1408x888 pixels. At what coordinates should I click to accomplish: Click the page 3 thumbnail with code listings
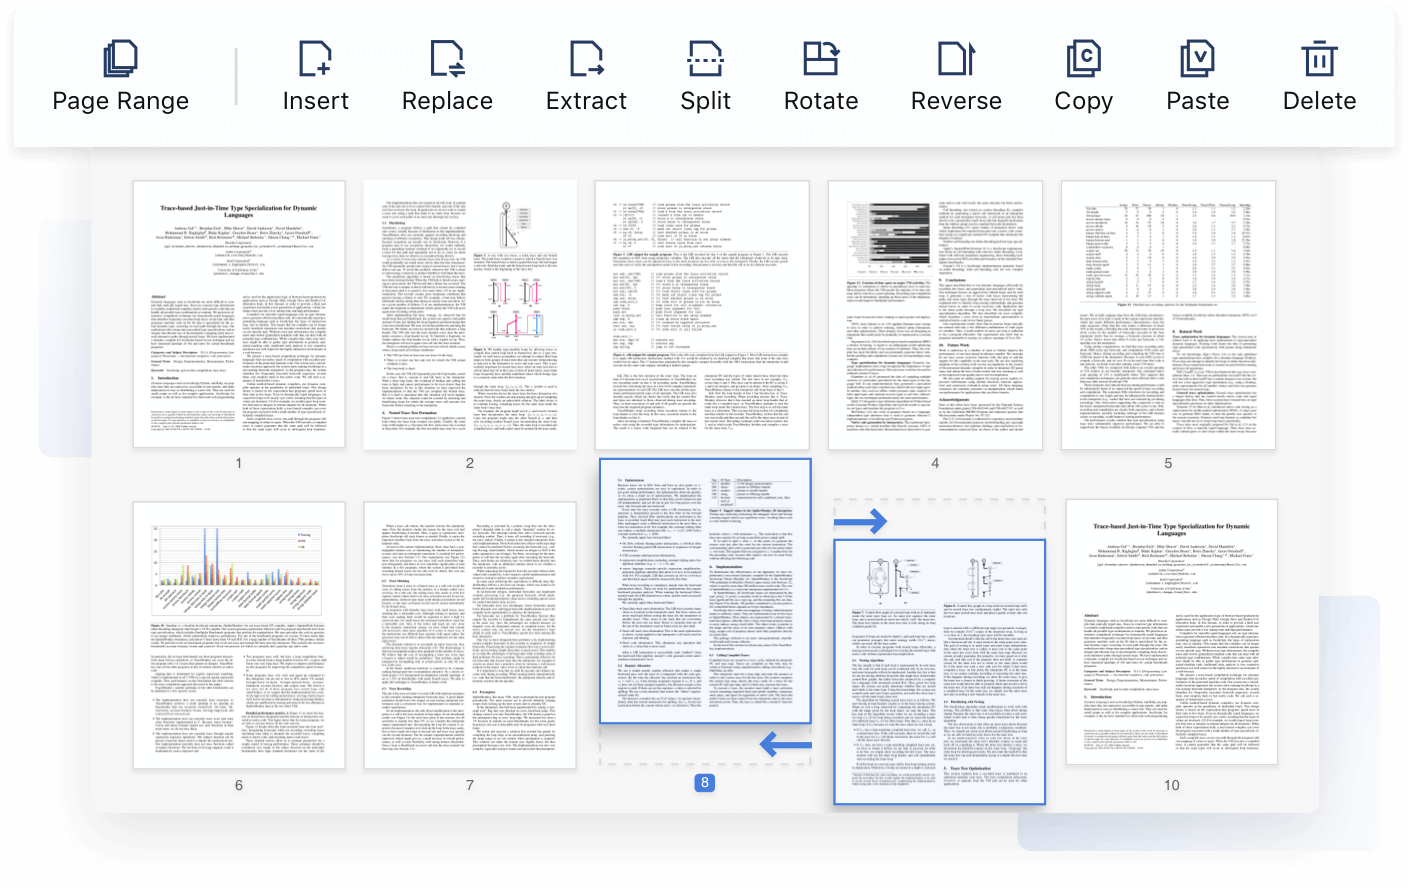coord(702,314)
